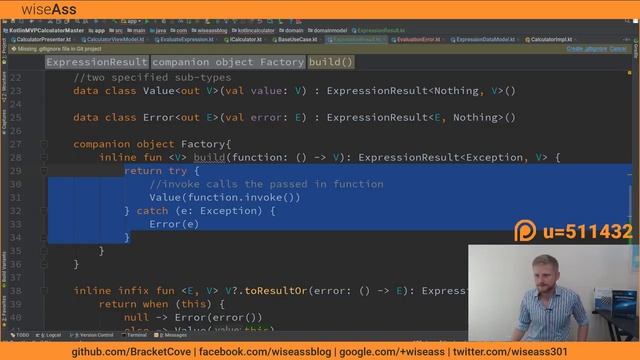
Task: Click line number 28 in gutter
Action: tap(16, 158)
